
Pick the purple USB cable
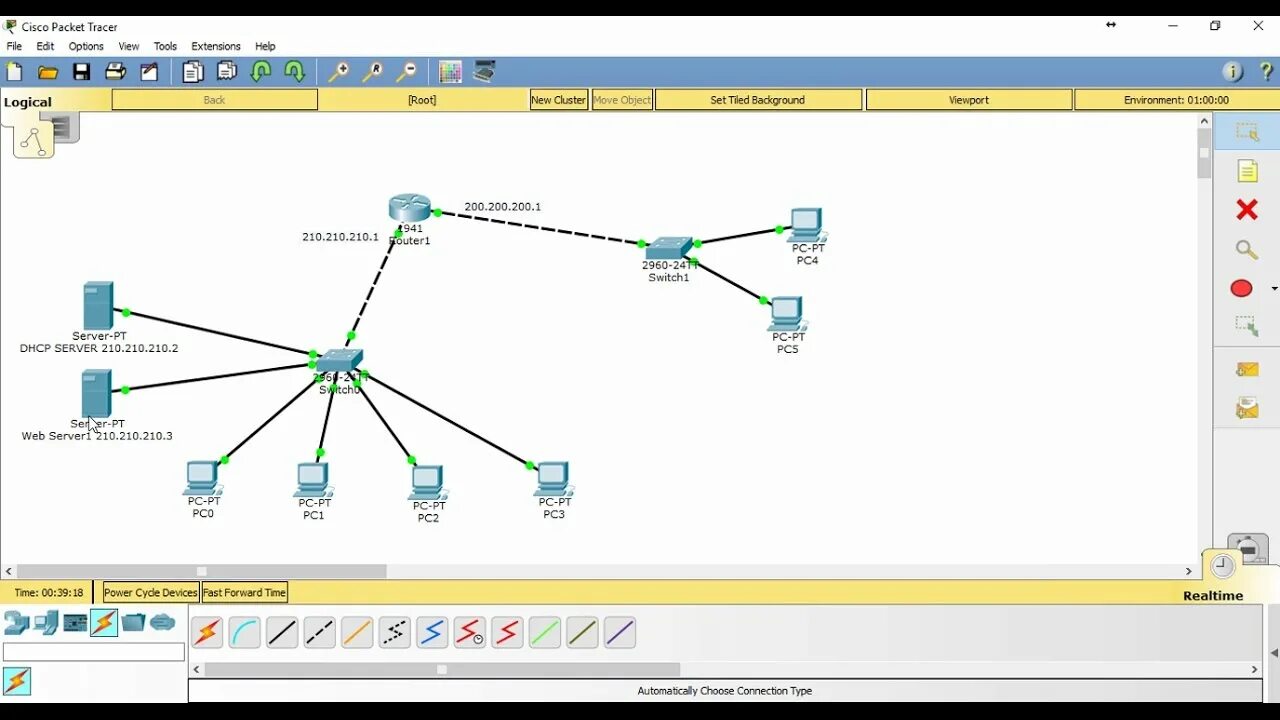point(619,632)
